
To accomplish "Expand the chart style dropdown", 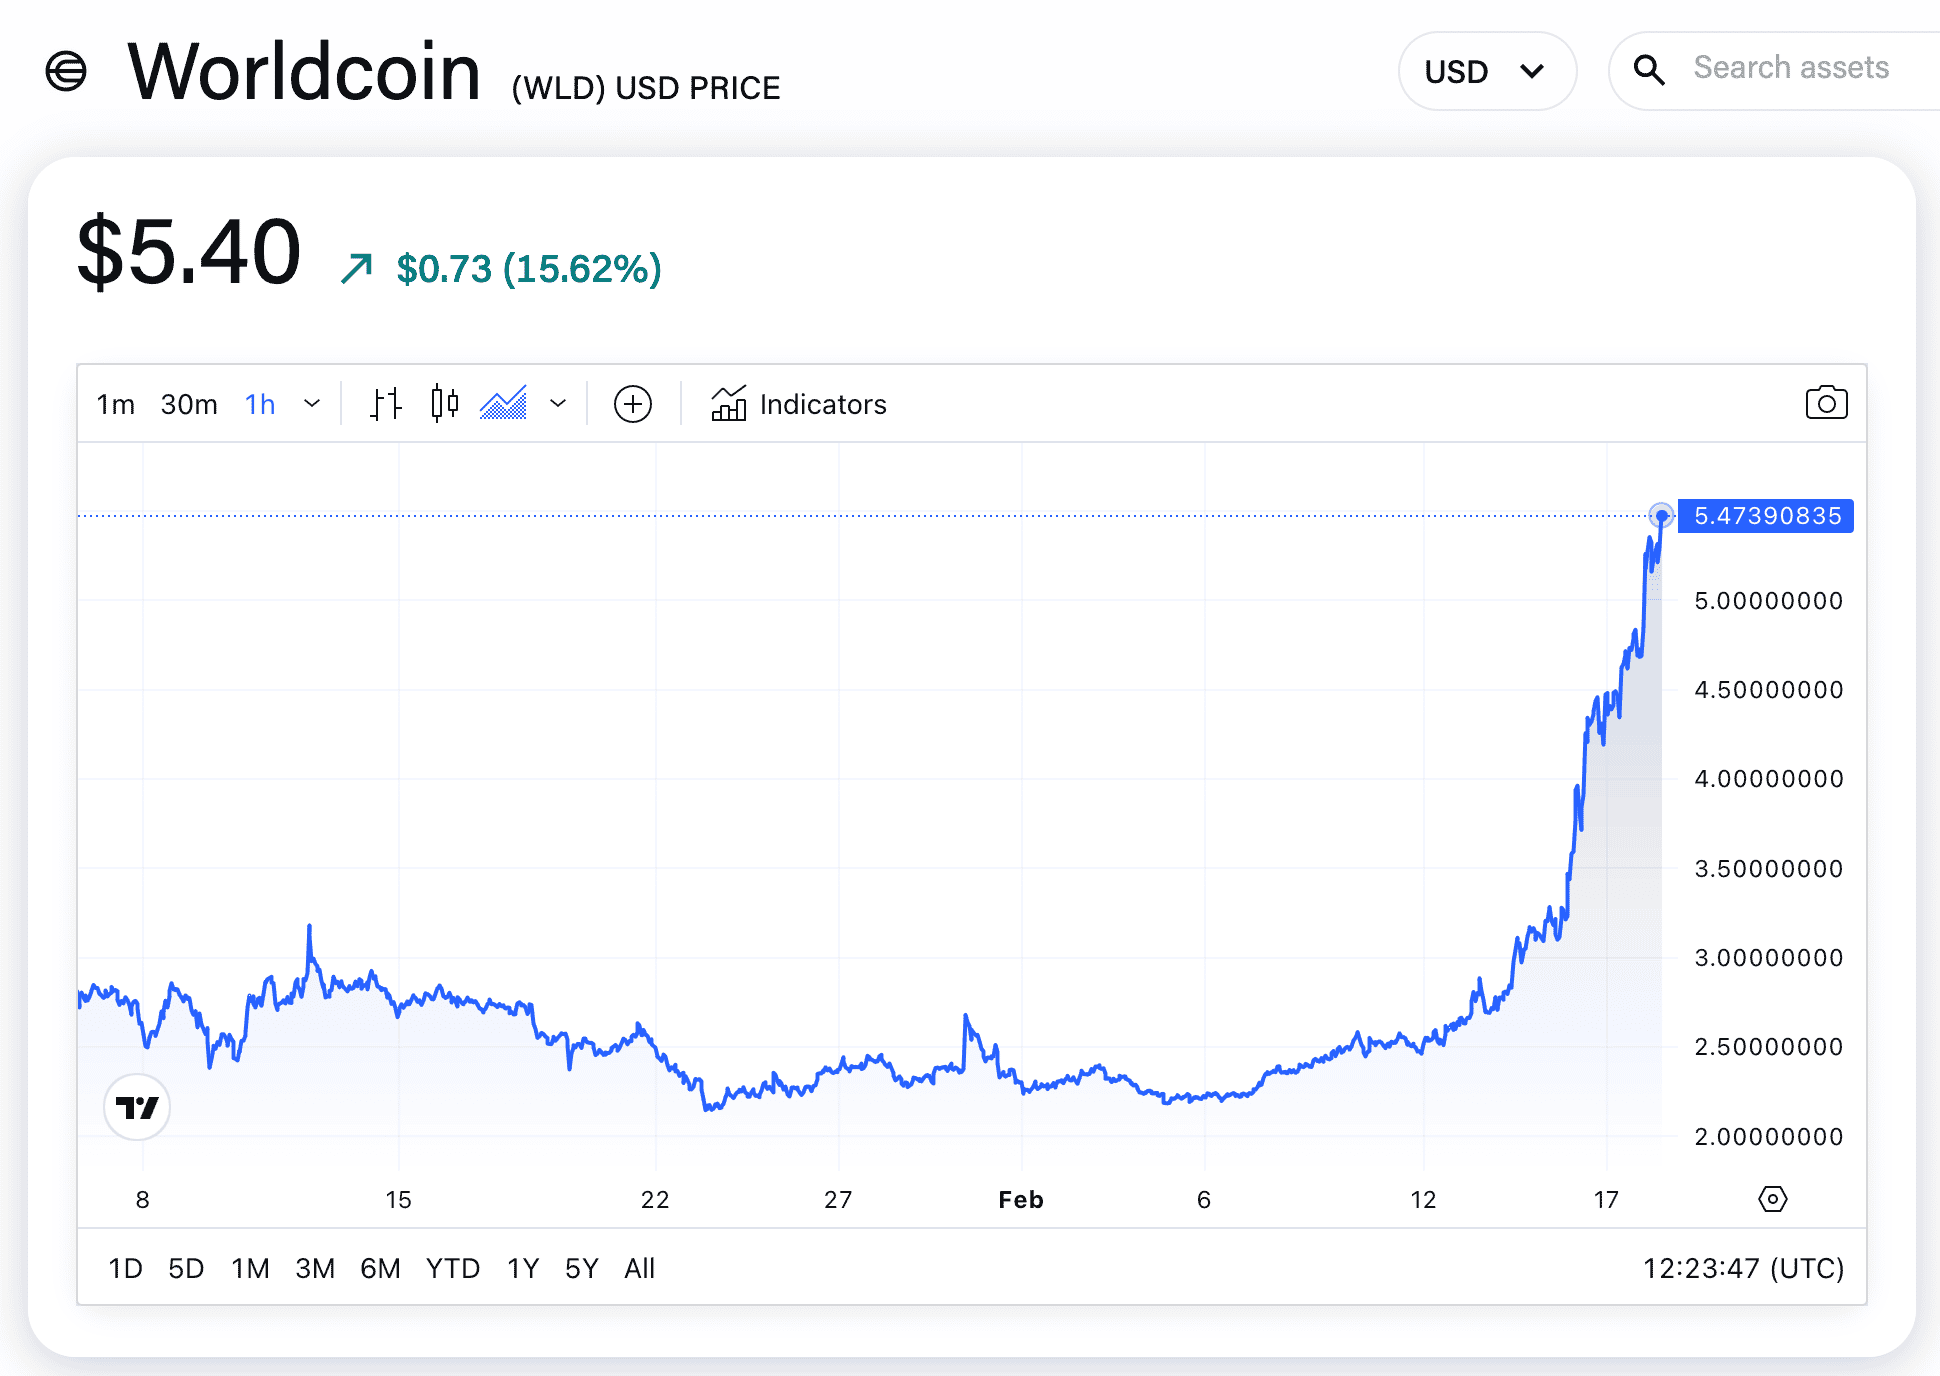I will pyautogui.click(x=558, y=404).
